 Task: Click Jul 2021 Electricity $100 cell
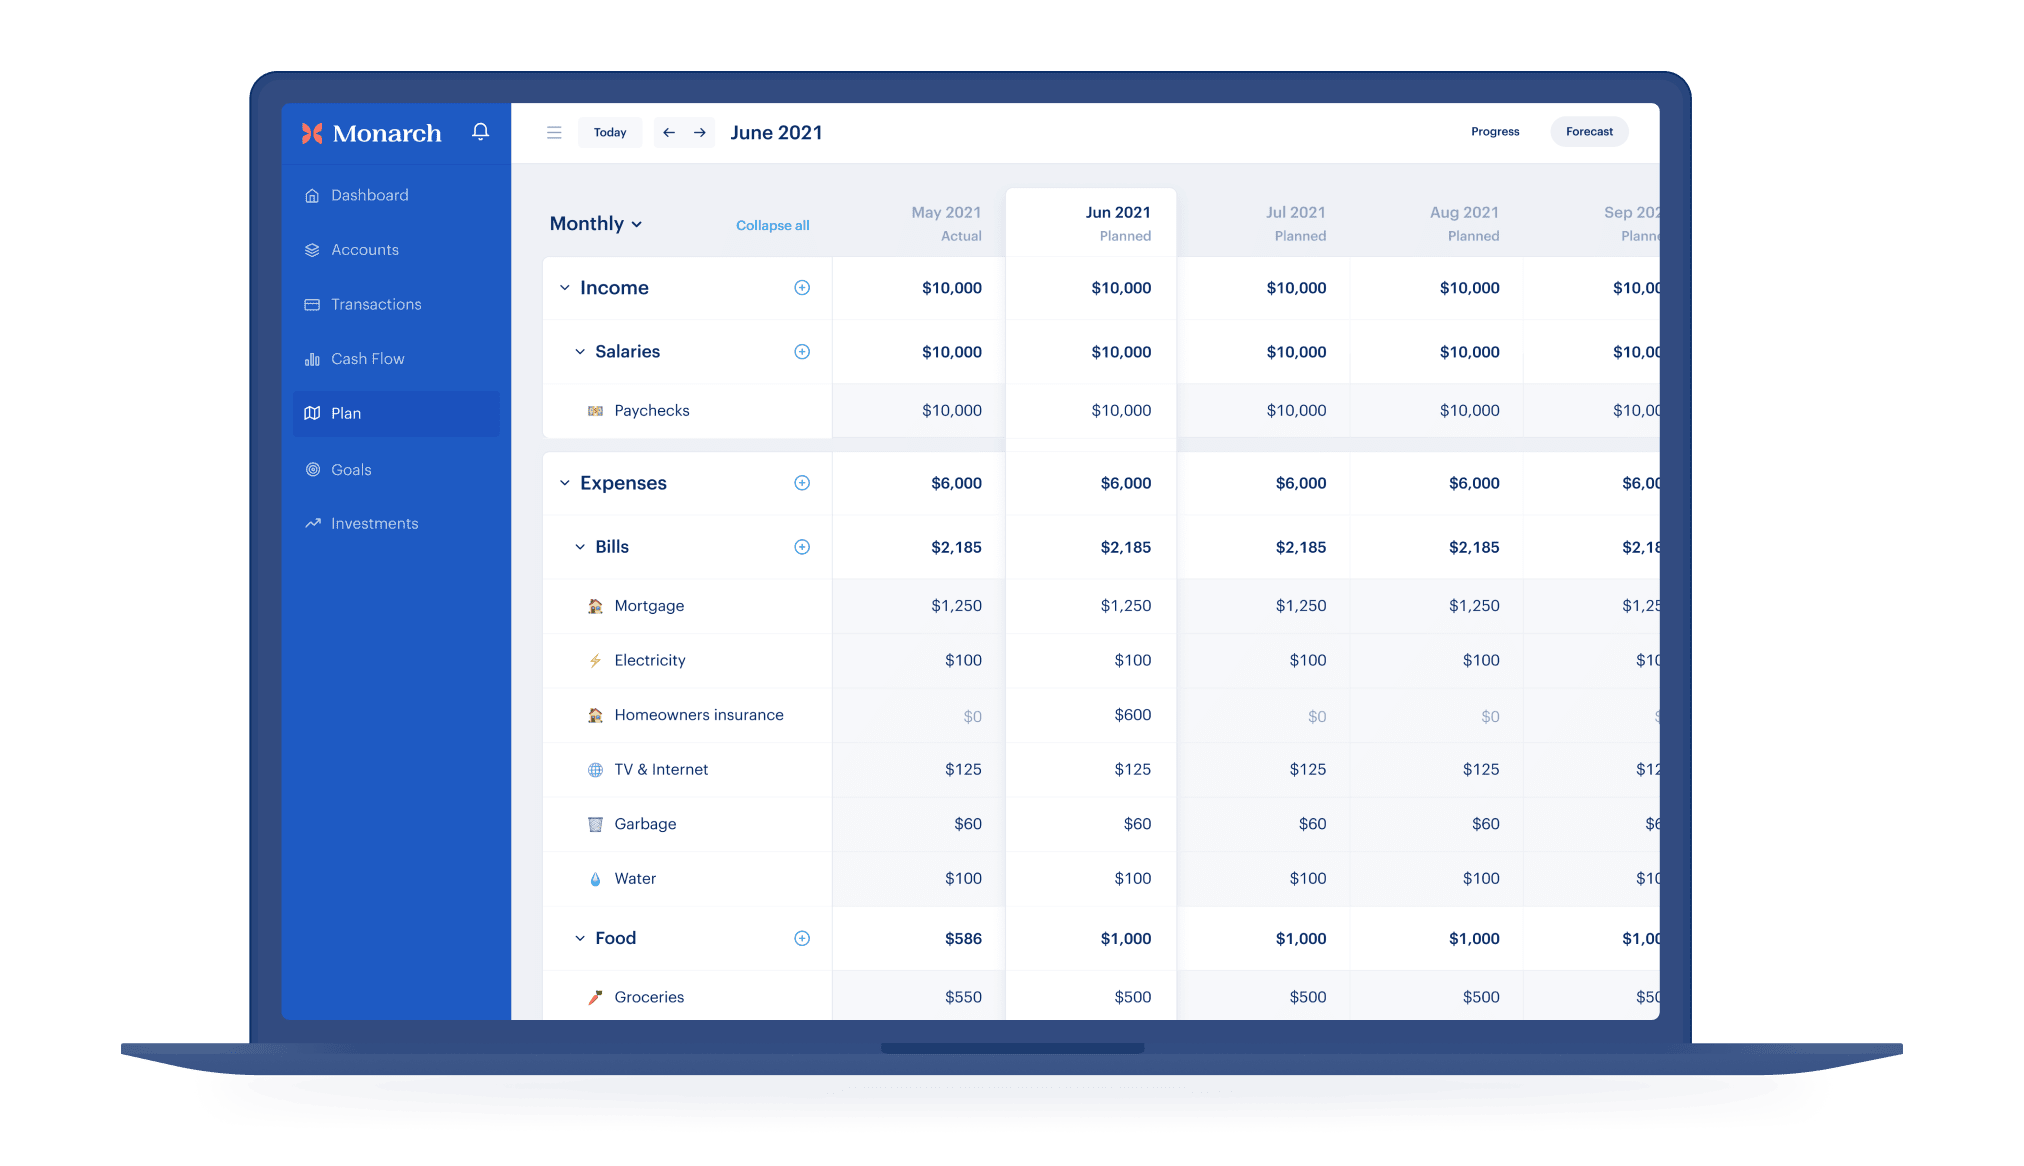pos(1264,661)
